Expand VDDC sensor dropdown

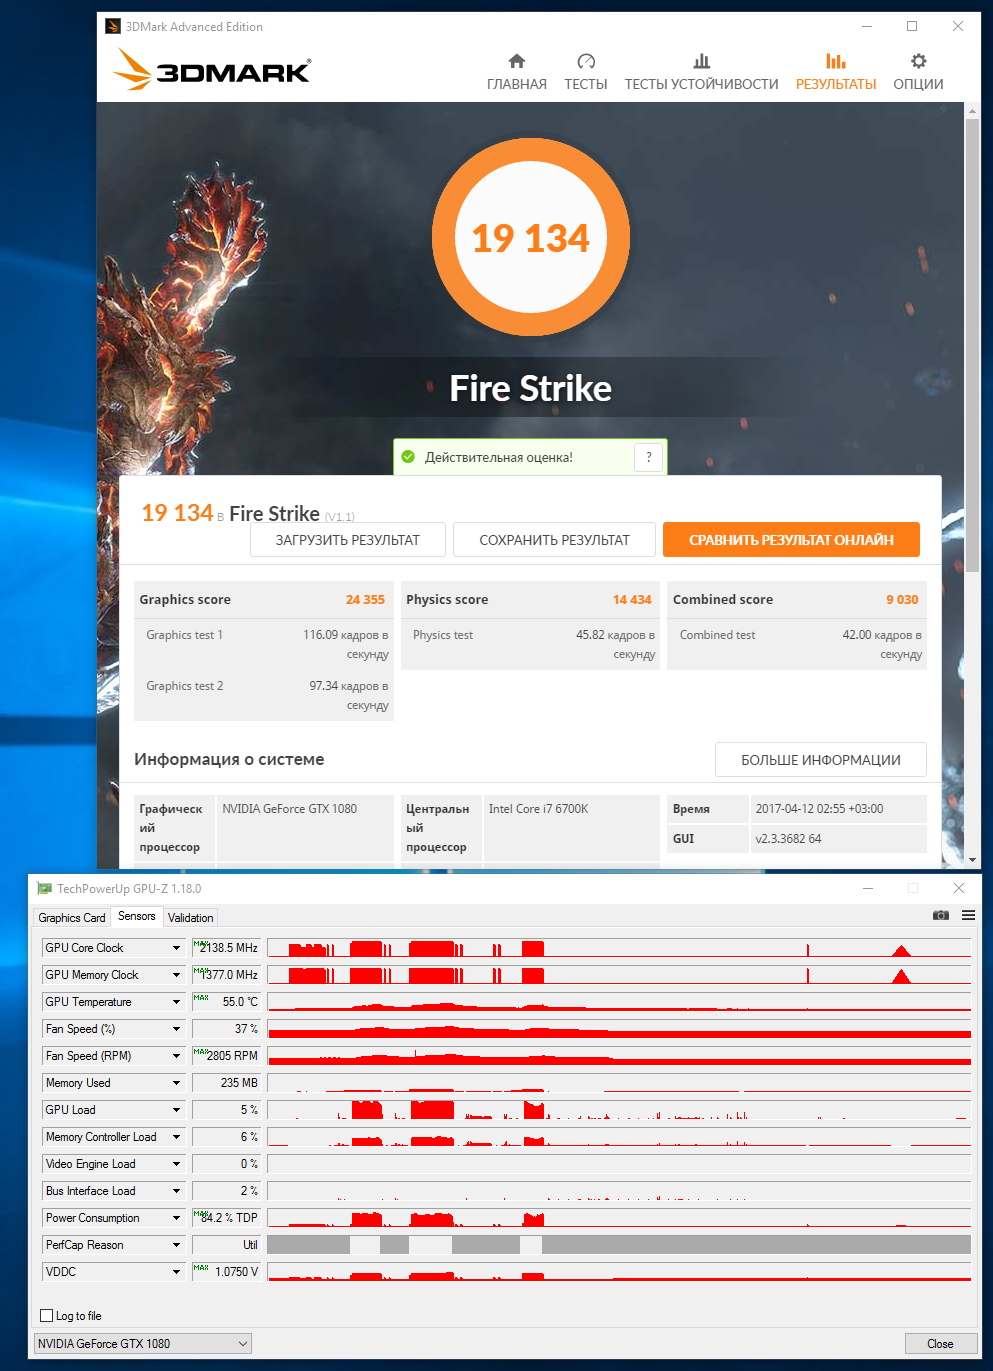coord(176,1272)
